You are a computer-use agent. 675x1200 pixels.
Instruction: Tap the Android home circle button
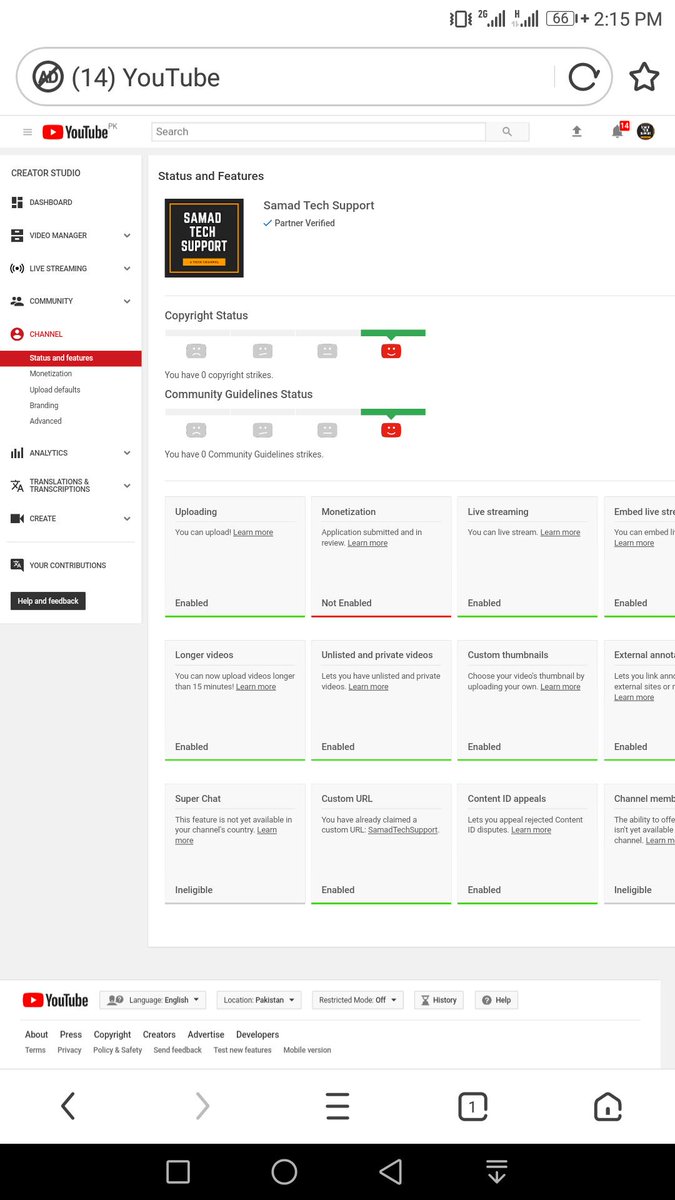[284, 1172]
